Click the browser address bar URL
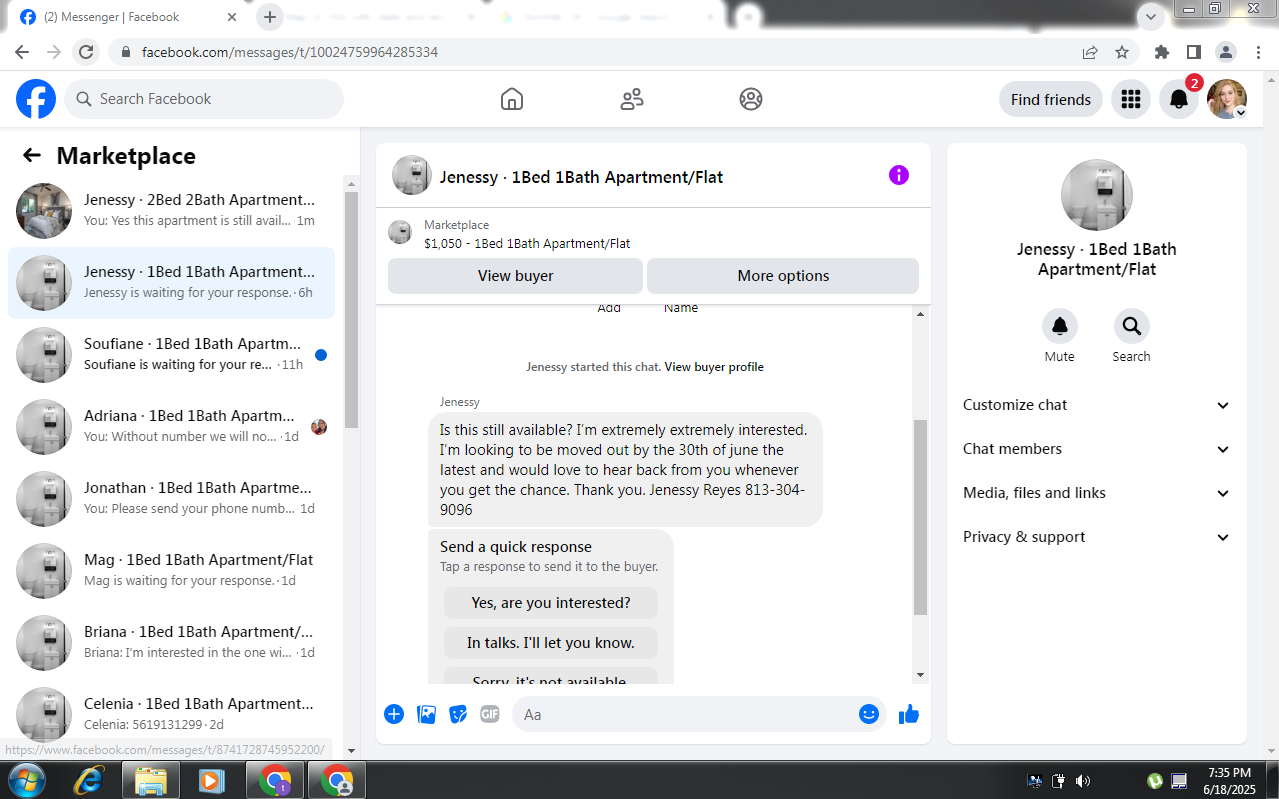 point(290,52)
